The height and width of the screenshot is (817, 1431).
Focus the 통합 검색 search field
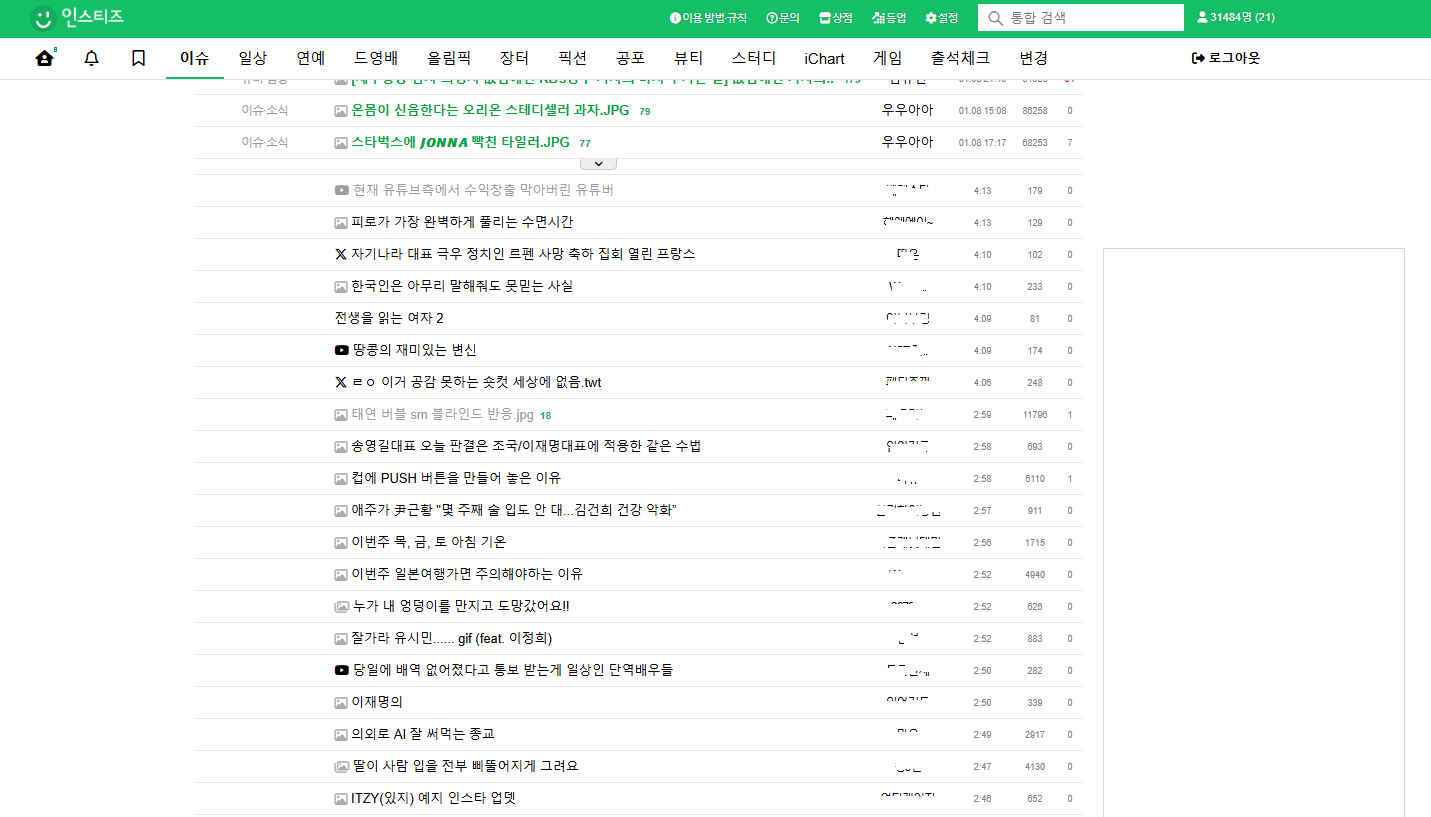1082,18
